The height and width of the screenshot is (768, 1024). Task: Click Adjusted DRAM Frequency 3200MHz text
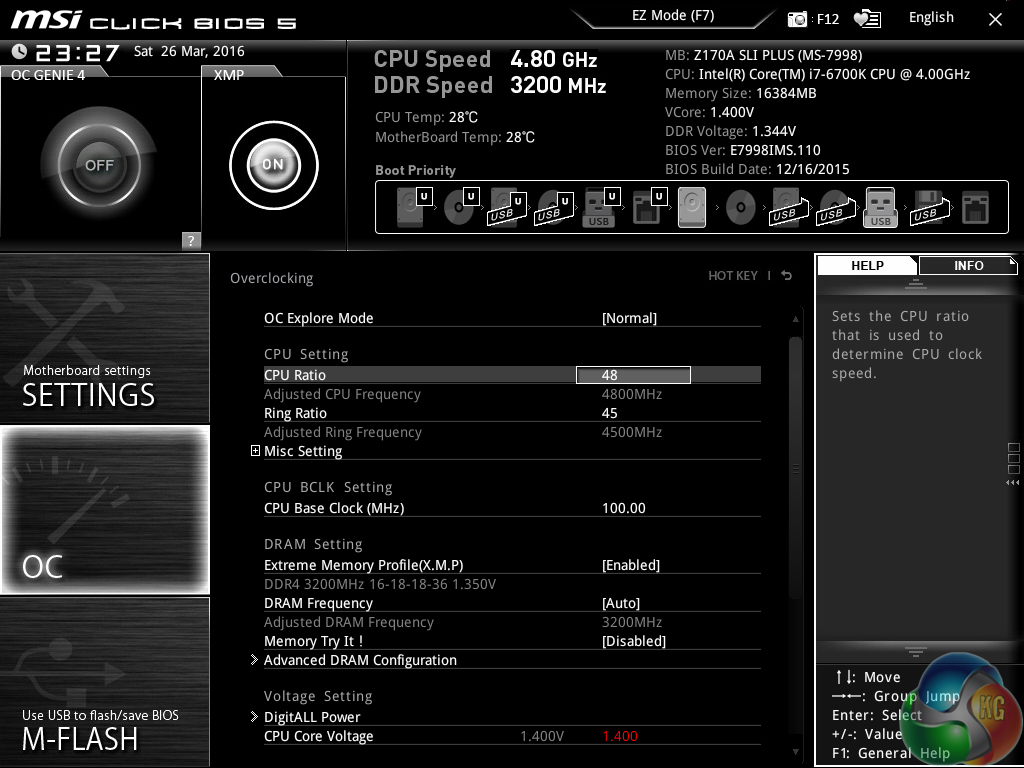632,622
